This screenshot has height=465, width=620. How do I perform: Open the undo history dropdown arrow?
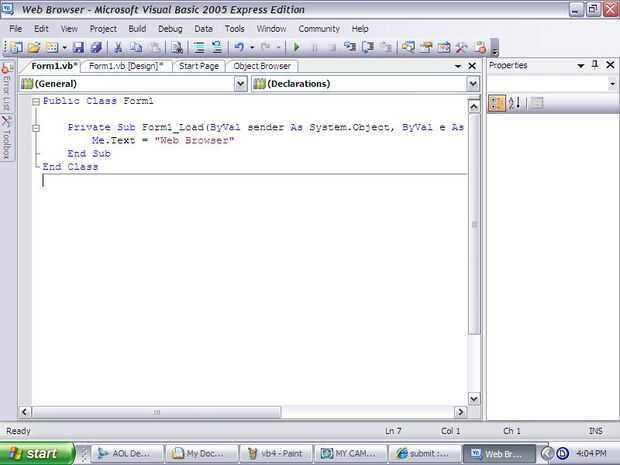click(252, 48)
